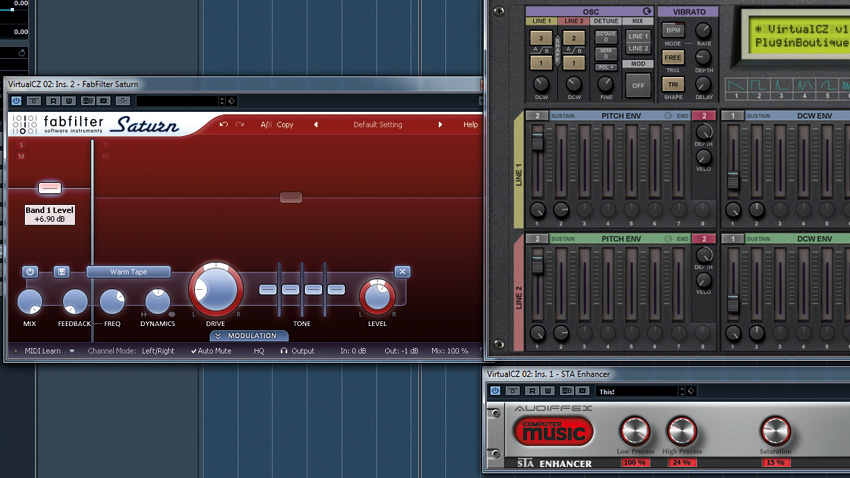The height and width of the screenshot is (478, 850).
Task: Enable Read automation (R) in Saturn window
Action: [53, 101]
